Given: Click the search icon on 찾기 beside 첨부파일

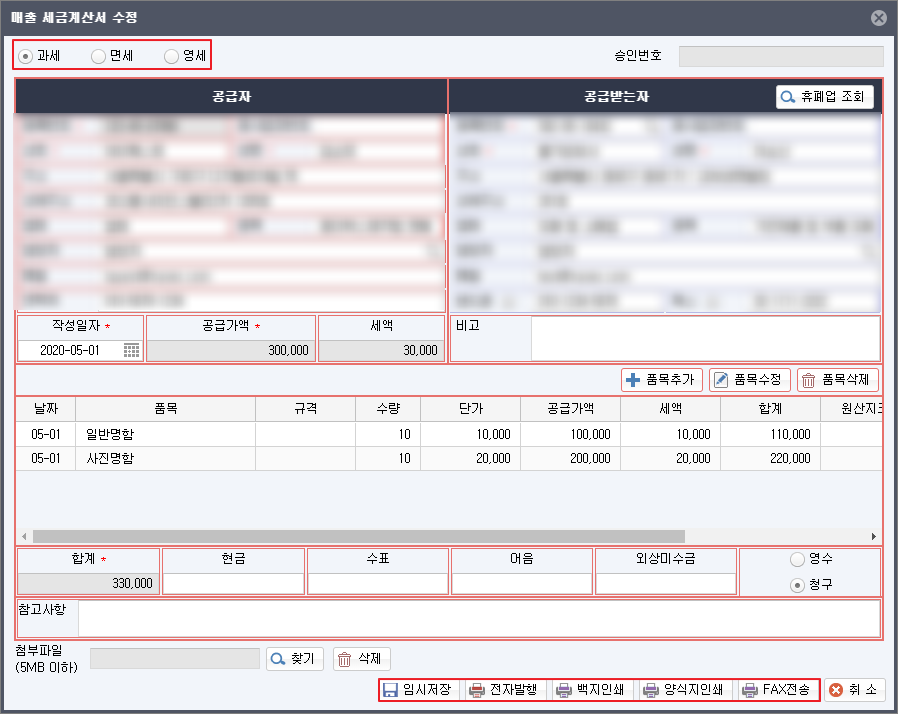Looking at the screenshot, I should tap(279, 657).
